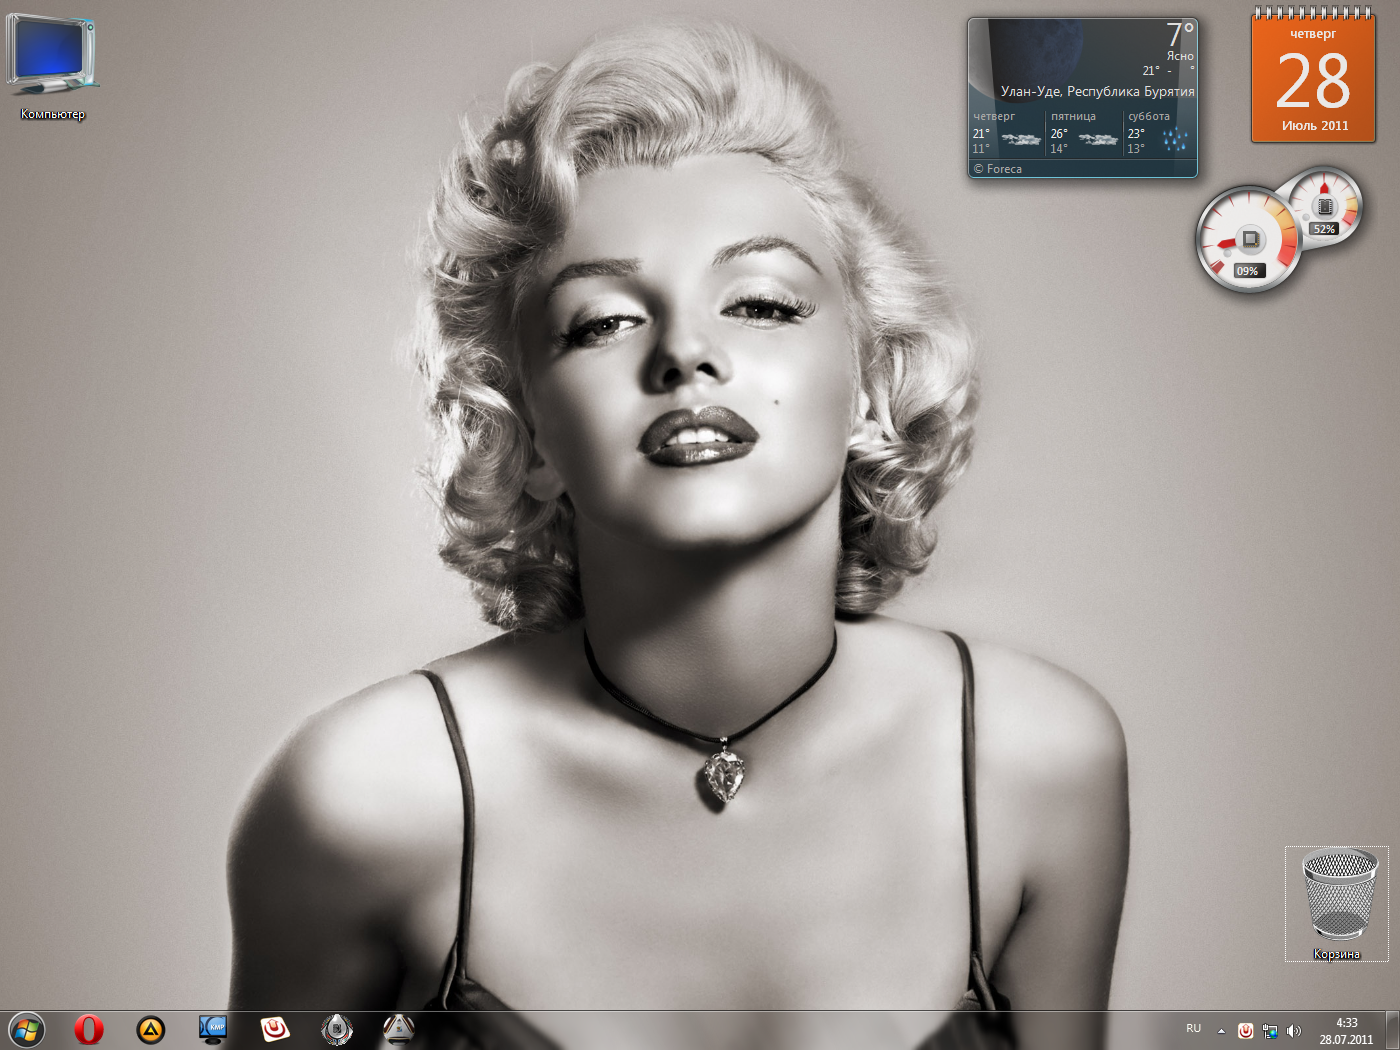Select the суббота forecast in weather gadget
1400x1050 pixels.
tap(1160, 134)
